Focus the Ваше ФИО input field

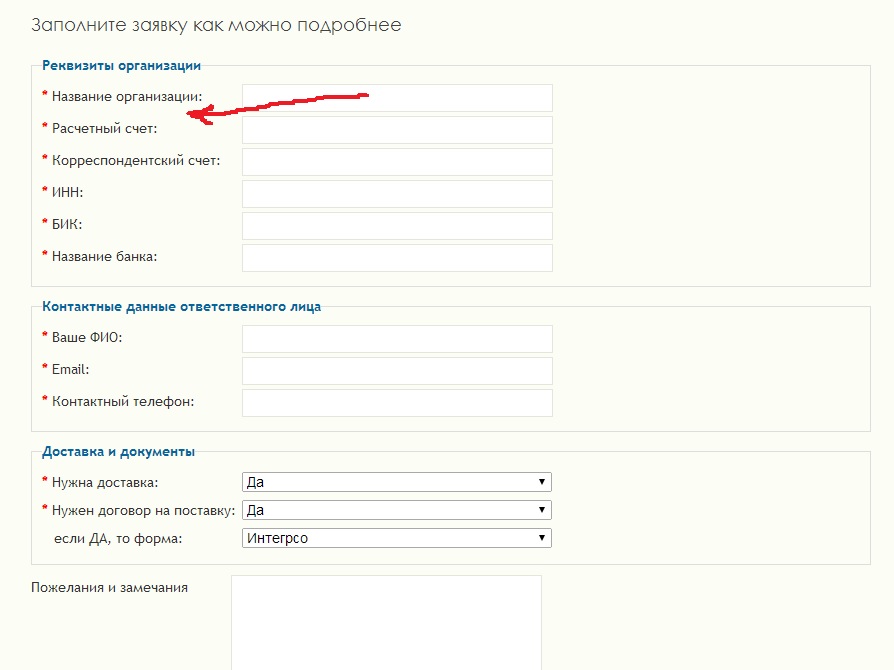point(397,339)
